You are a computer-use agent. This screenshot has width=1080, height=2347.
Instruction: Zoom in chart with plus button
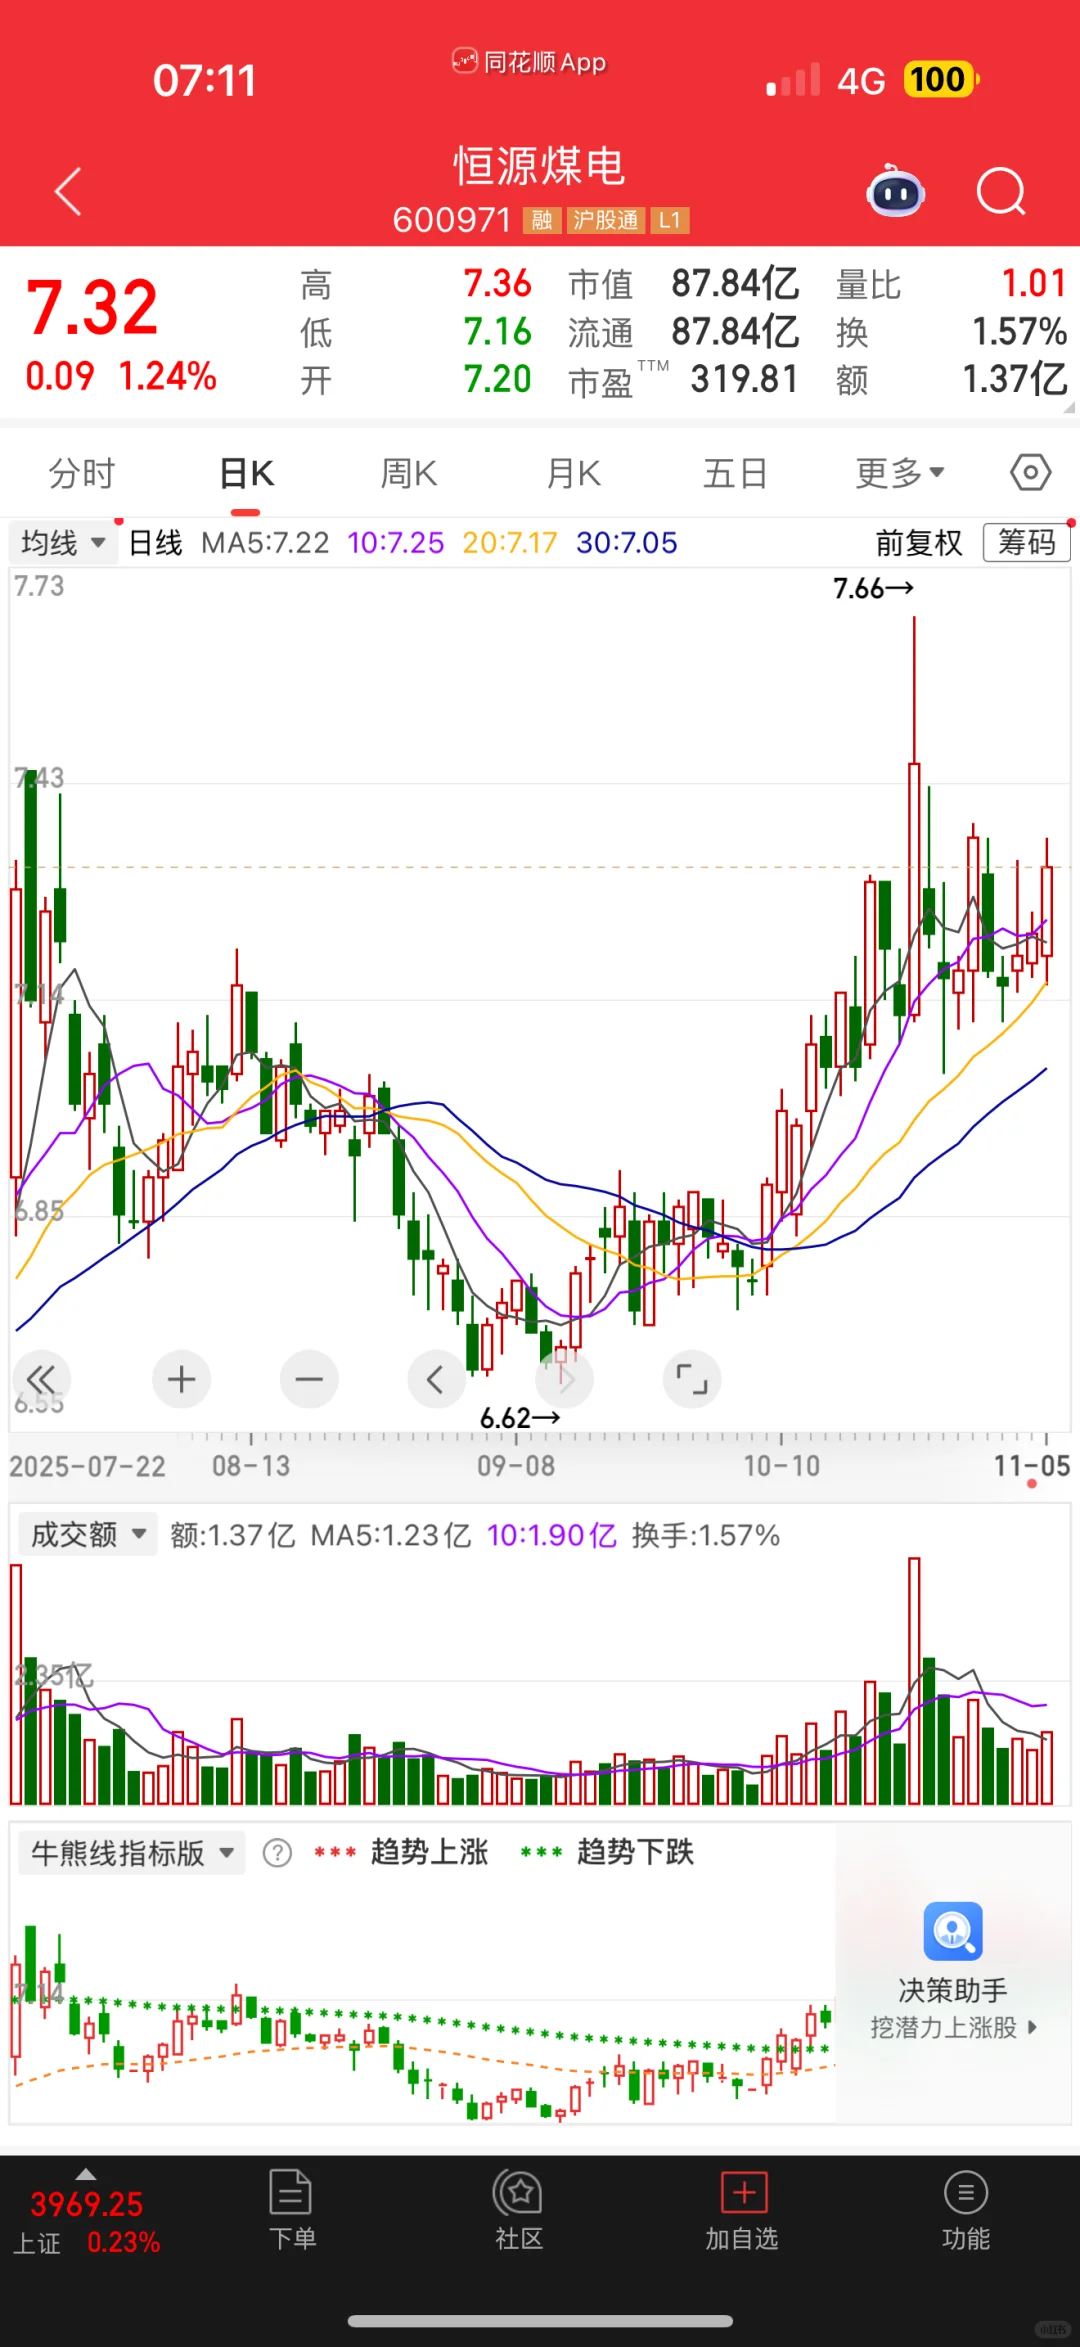pyautogui.click(x=181, y=1380)
